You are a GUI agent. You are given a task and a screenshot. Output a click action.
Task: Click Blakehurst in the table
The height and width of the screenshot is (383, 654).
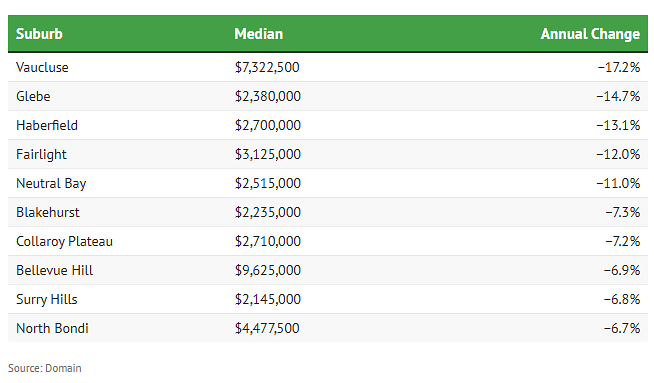(x=48, y=212)
